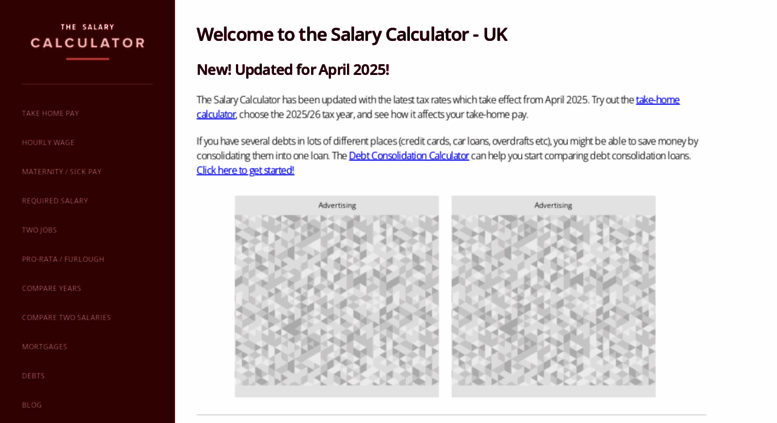The height and width of the screenshot is (423, 777).
Task: Open Pro-Rata / Furlough calculator
Action: [63, 259]
